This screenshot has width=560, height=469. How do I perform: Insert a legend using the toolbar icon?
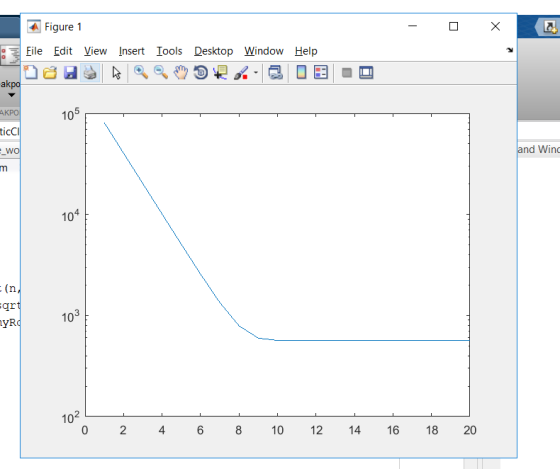(x=321, y=73)
